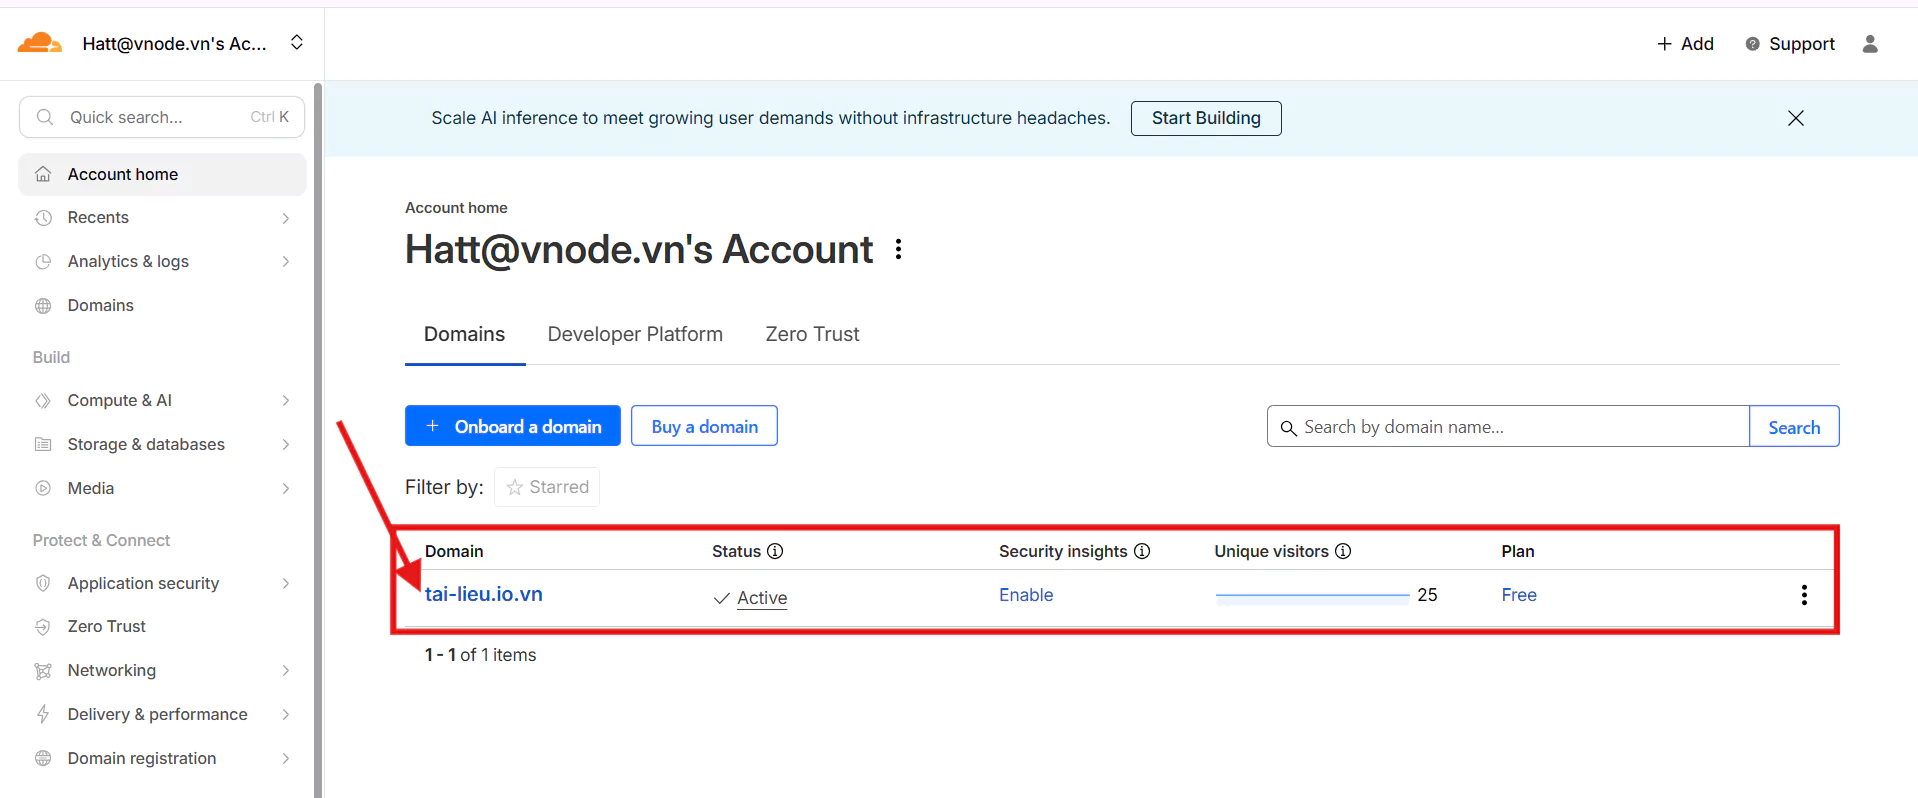Screen dimensions: 1918x798
Task: Click the Unique visitors info icon
Action: tap(1343, 551)
